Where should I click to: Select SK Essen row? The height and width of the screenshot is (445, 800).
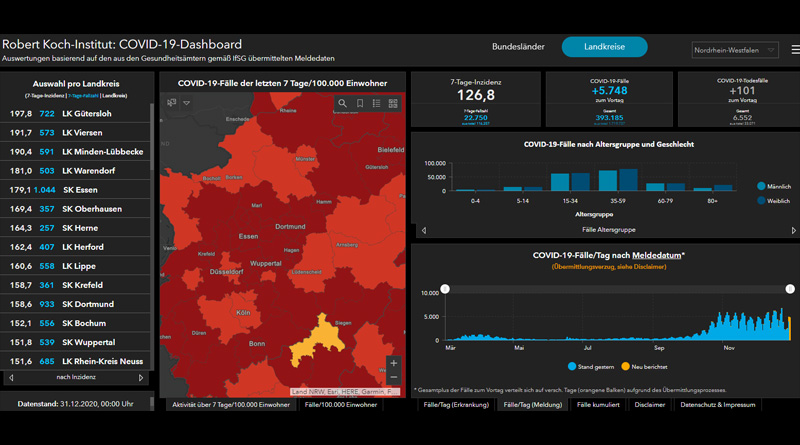tap(76, 190)
